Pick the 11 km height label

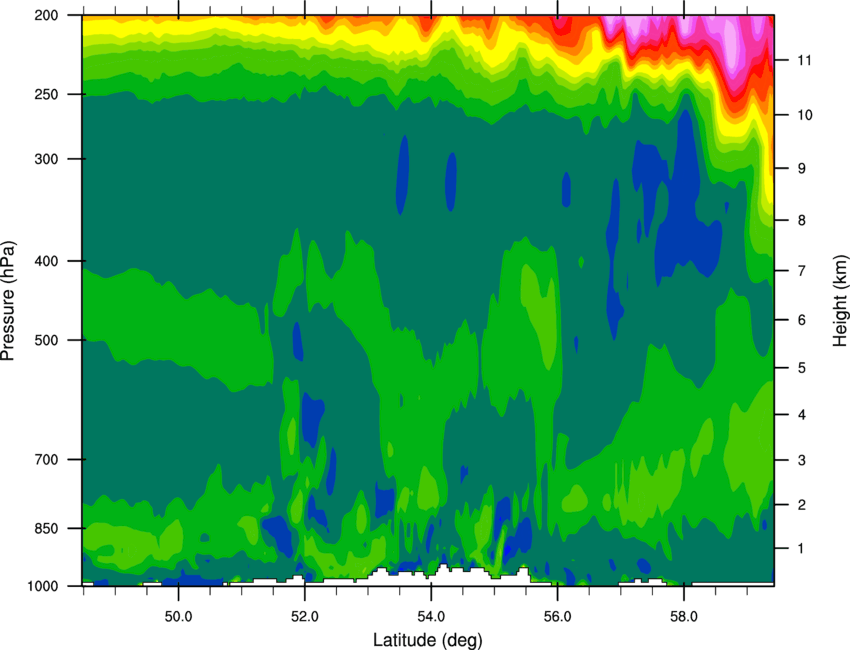coord(804,60)
